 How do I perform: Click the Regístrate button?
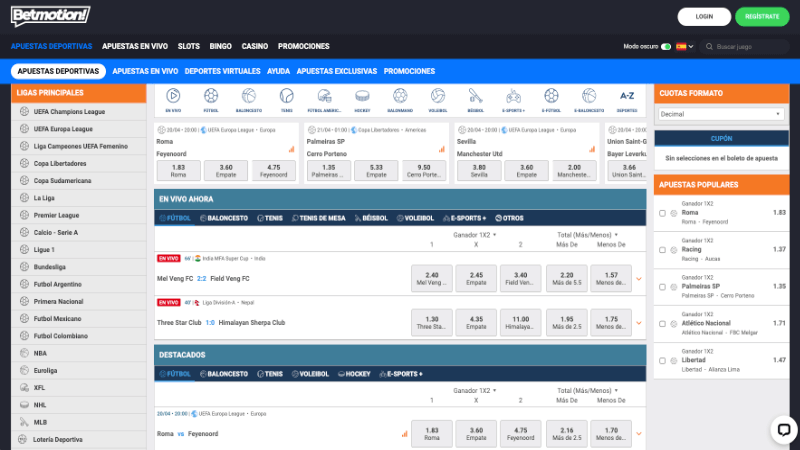click(x=762, y=17)
